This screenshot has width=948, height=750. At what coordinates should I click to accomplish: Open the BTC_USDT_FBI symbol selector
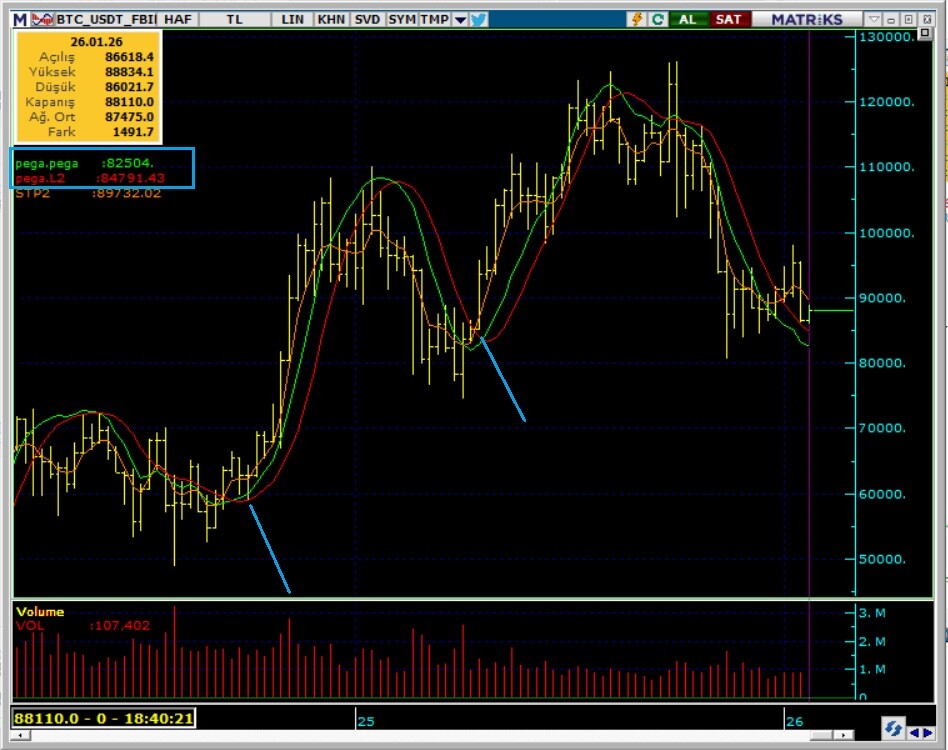[x=105, y=19]
